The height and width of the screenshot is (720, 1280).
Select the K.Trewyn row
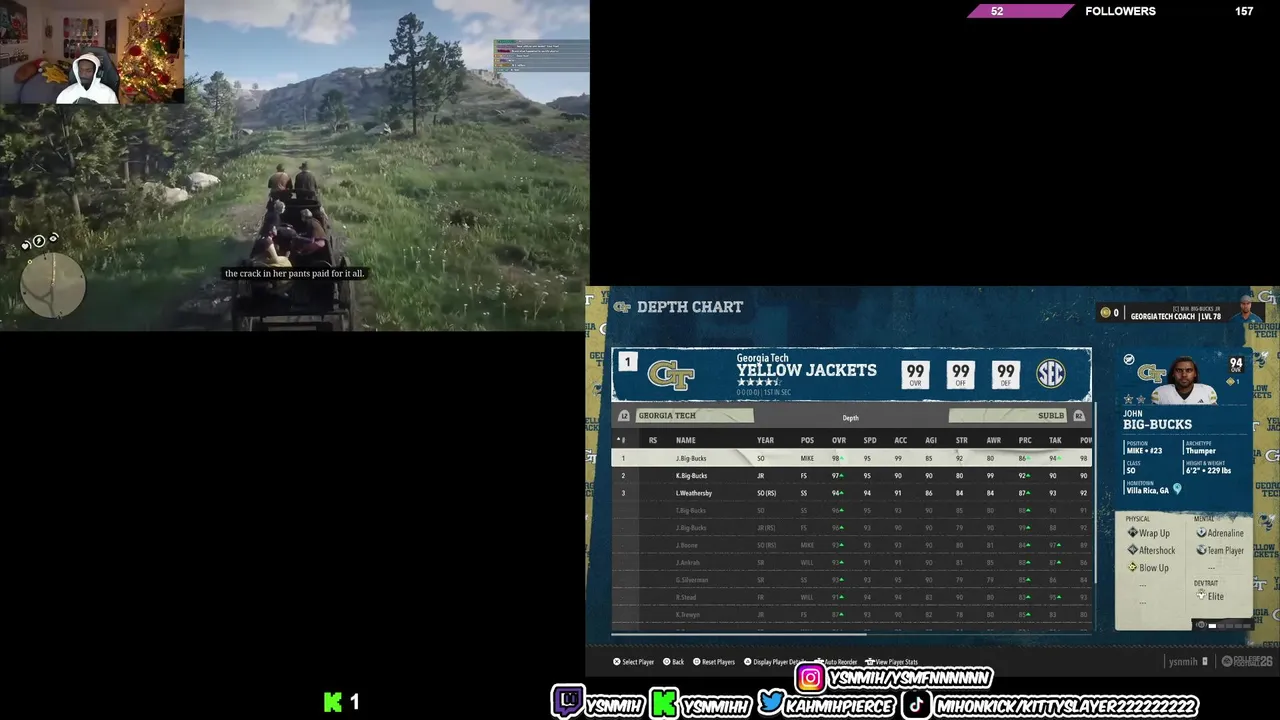click(851, 614)
